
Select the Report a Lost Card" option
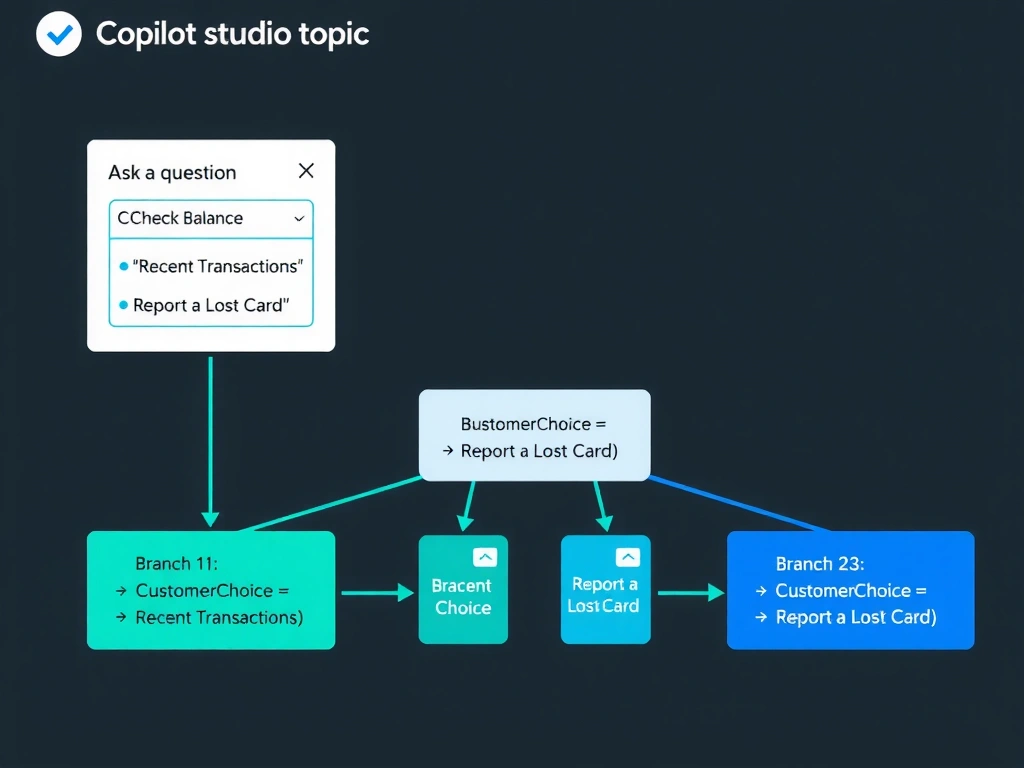(204, 305)
